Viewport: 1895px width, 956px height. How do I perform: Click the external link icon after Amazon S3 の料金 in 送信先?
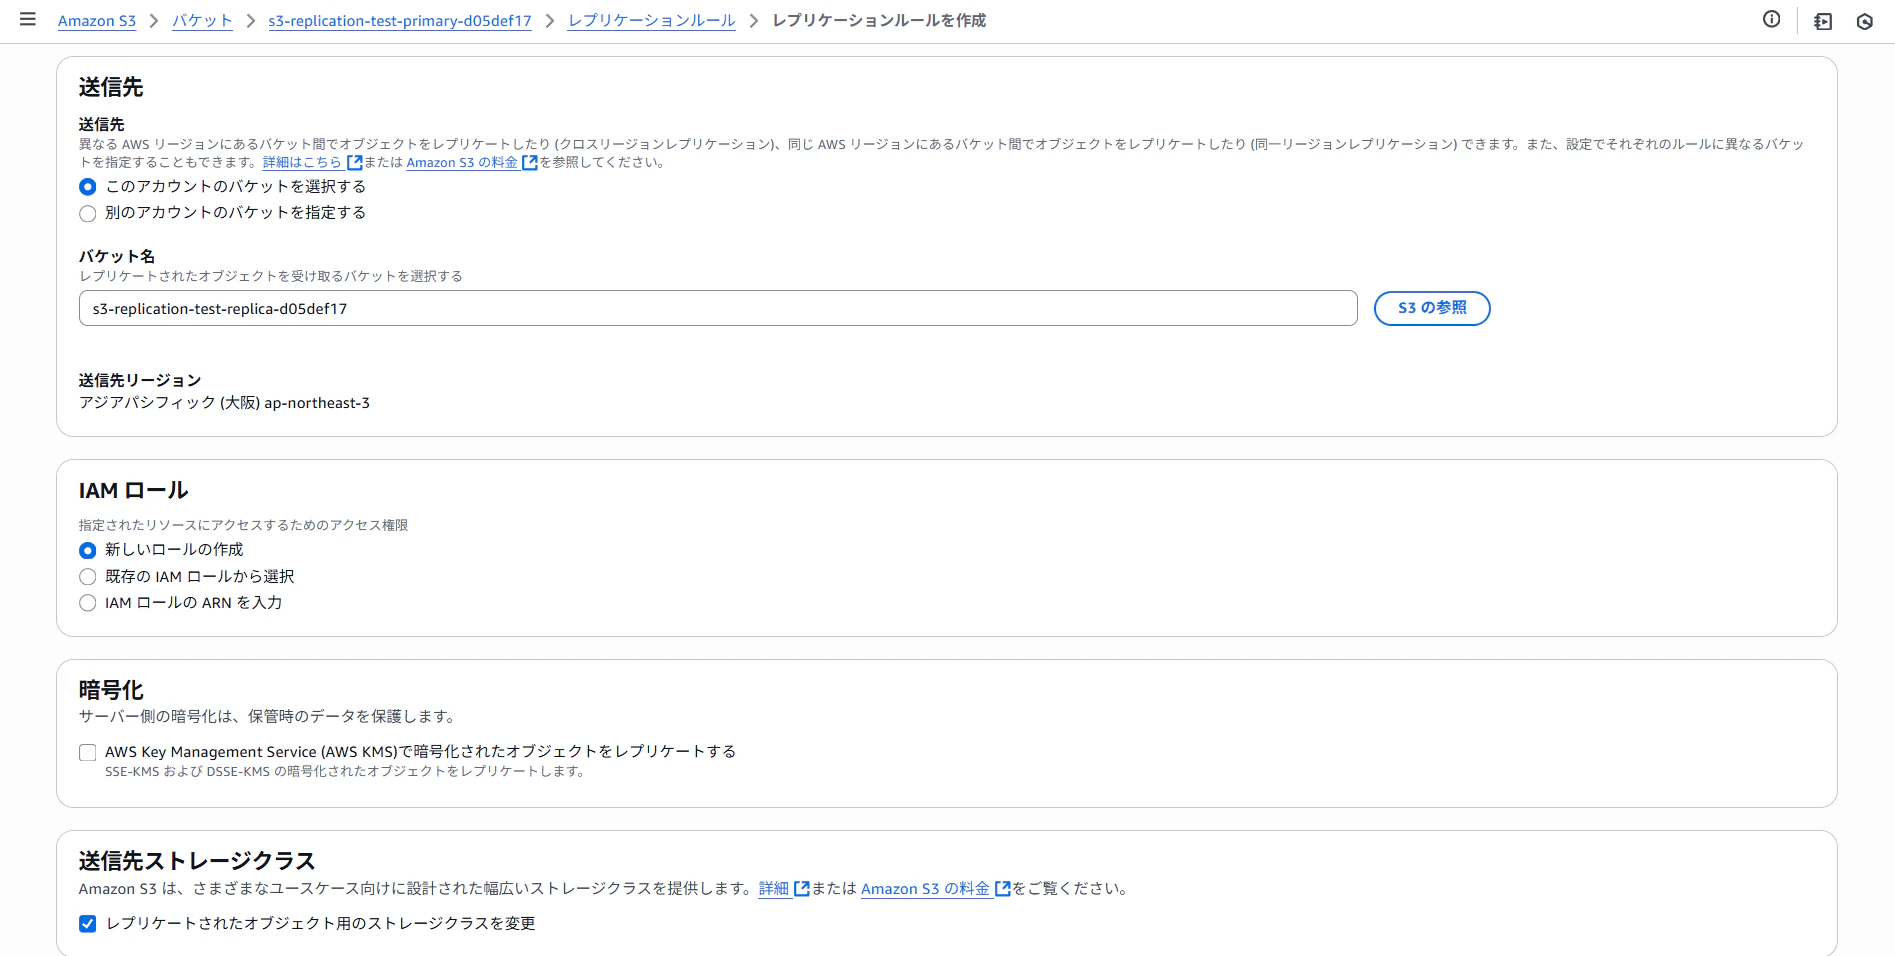point(530,162)
